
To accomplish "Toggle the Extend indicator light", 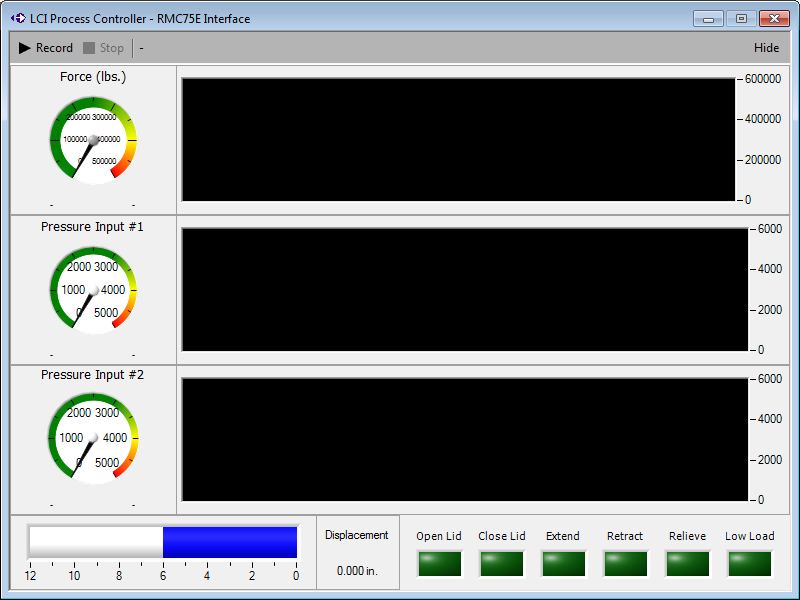I will [x=563, y=563].
